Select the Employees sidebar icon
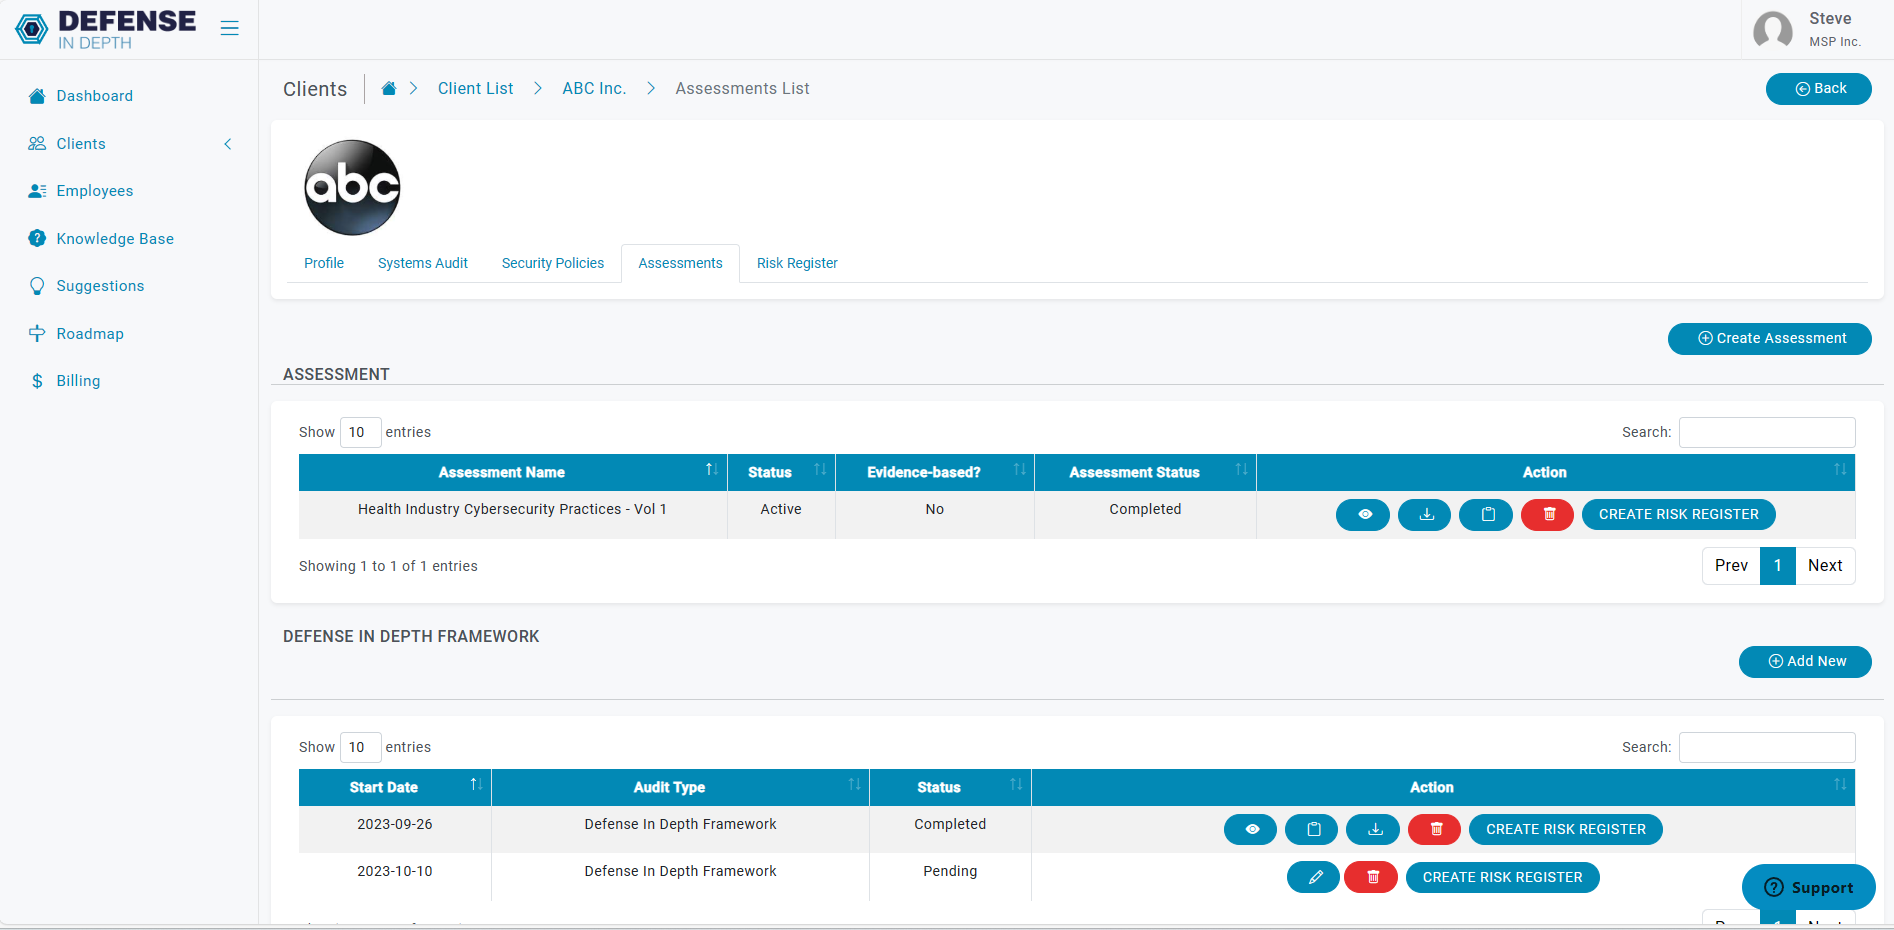 tap(37, 191)
